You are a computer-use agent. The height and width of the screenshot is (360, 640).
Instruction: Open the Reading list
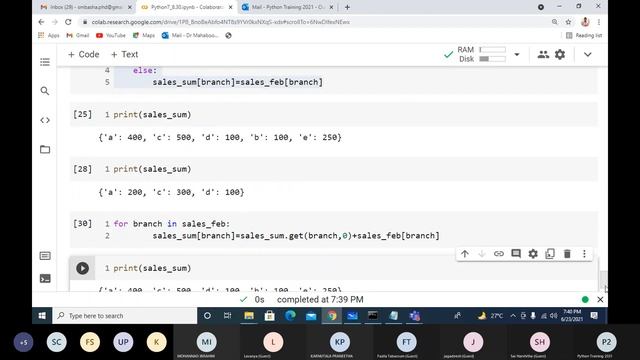[584, 36]
